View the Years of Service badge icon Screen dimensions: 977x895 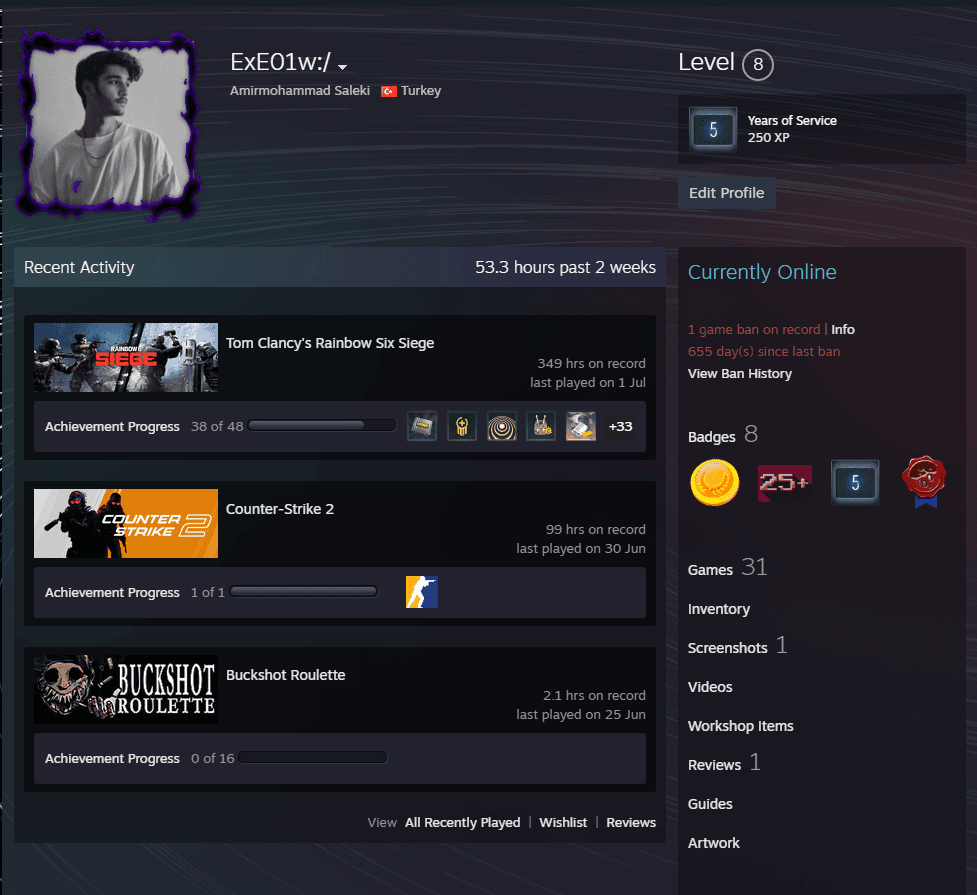pos(713,129)
